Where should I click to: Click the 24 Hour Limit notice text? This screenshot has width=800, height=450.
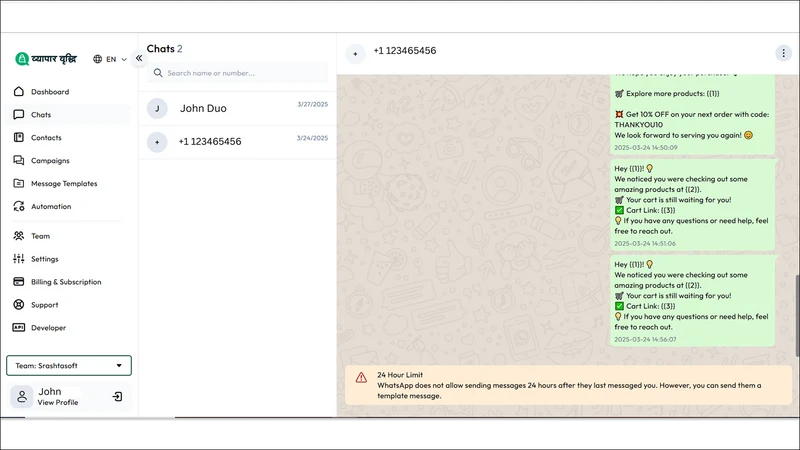tap(569, 385)
